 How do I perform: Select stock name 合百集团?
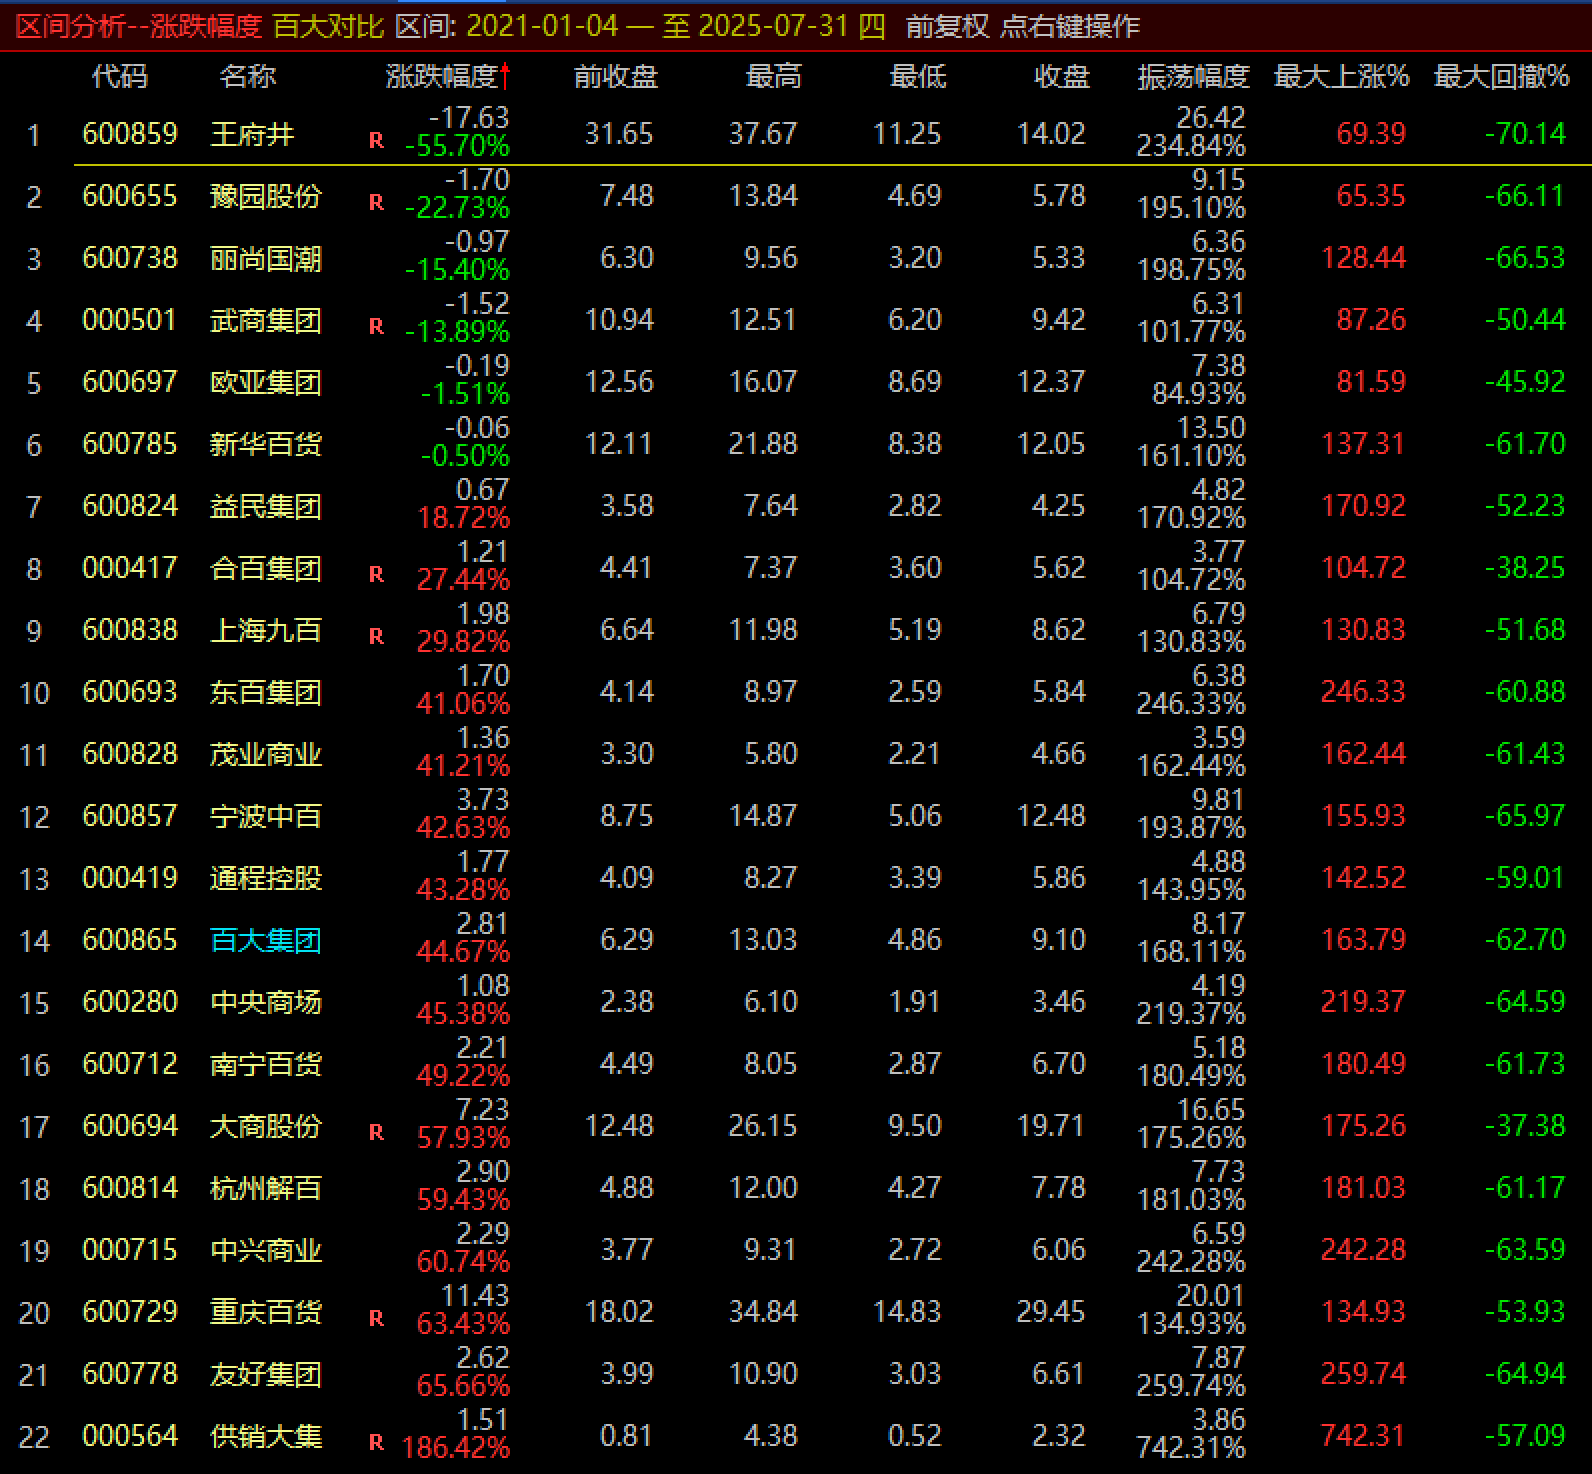tap(266, 568)
